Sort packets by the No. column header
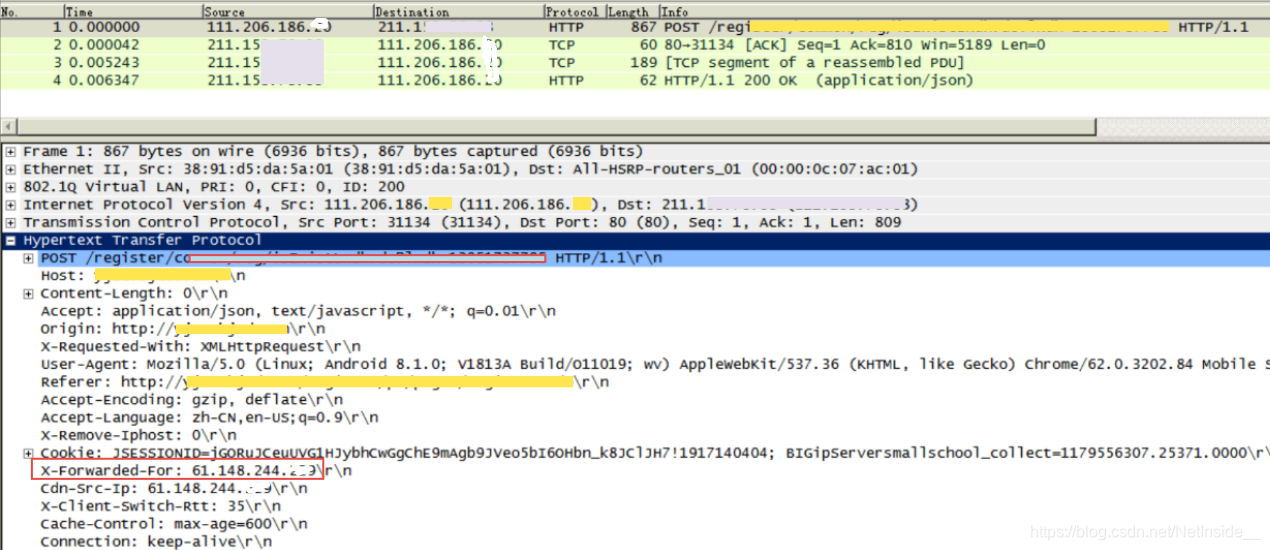1270x550 pixels. pos(30,11)
